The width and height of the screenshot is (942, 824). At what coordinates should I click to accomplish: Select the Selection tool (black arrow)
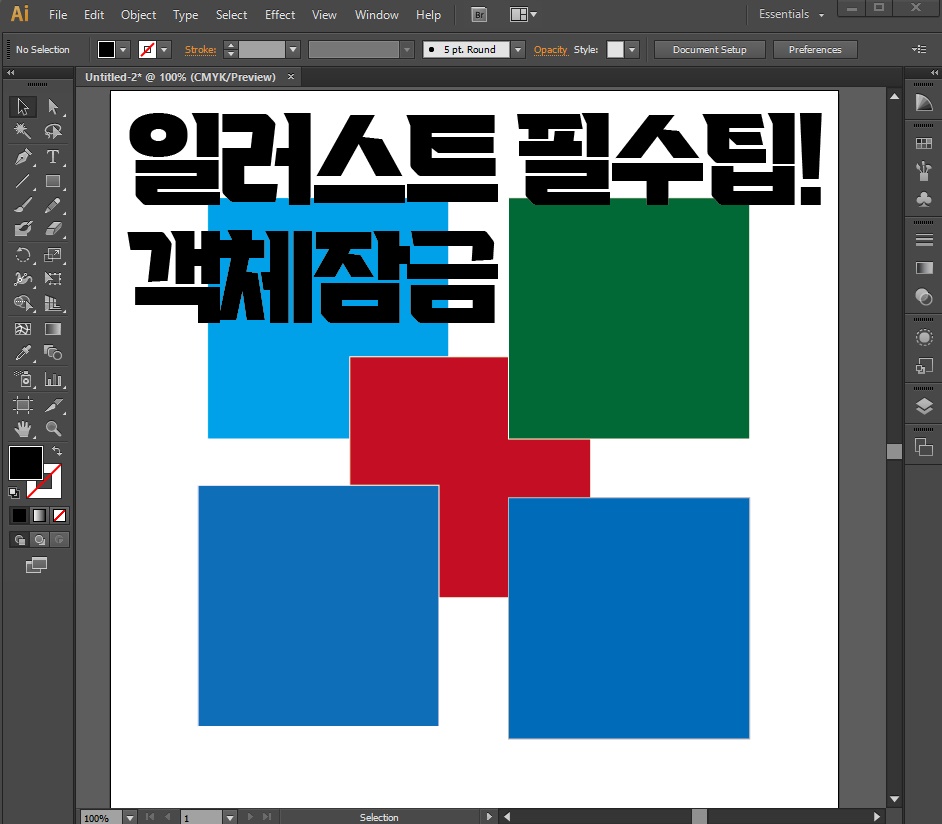tap(23, 106)
